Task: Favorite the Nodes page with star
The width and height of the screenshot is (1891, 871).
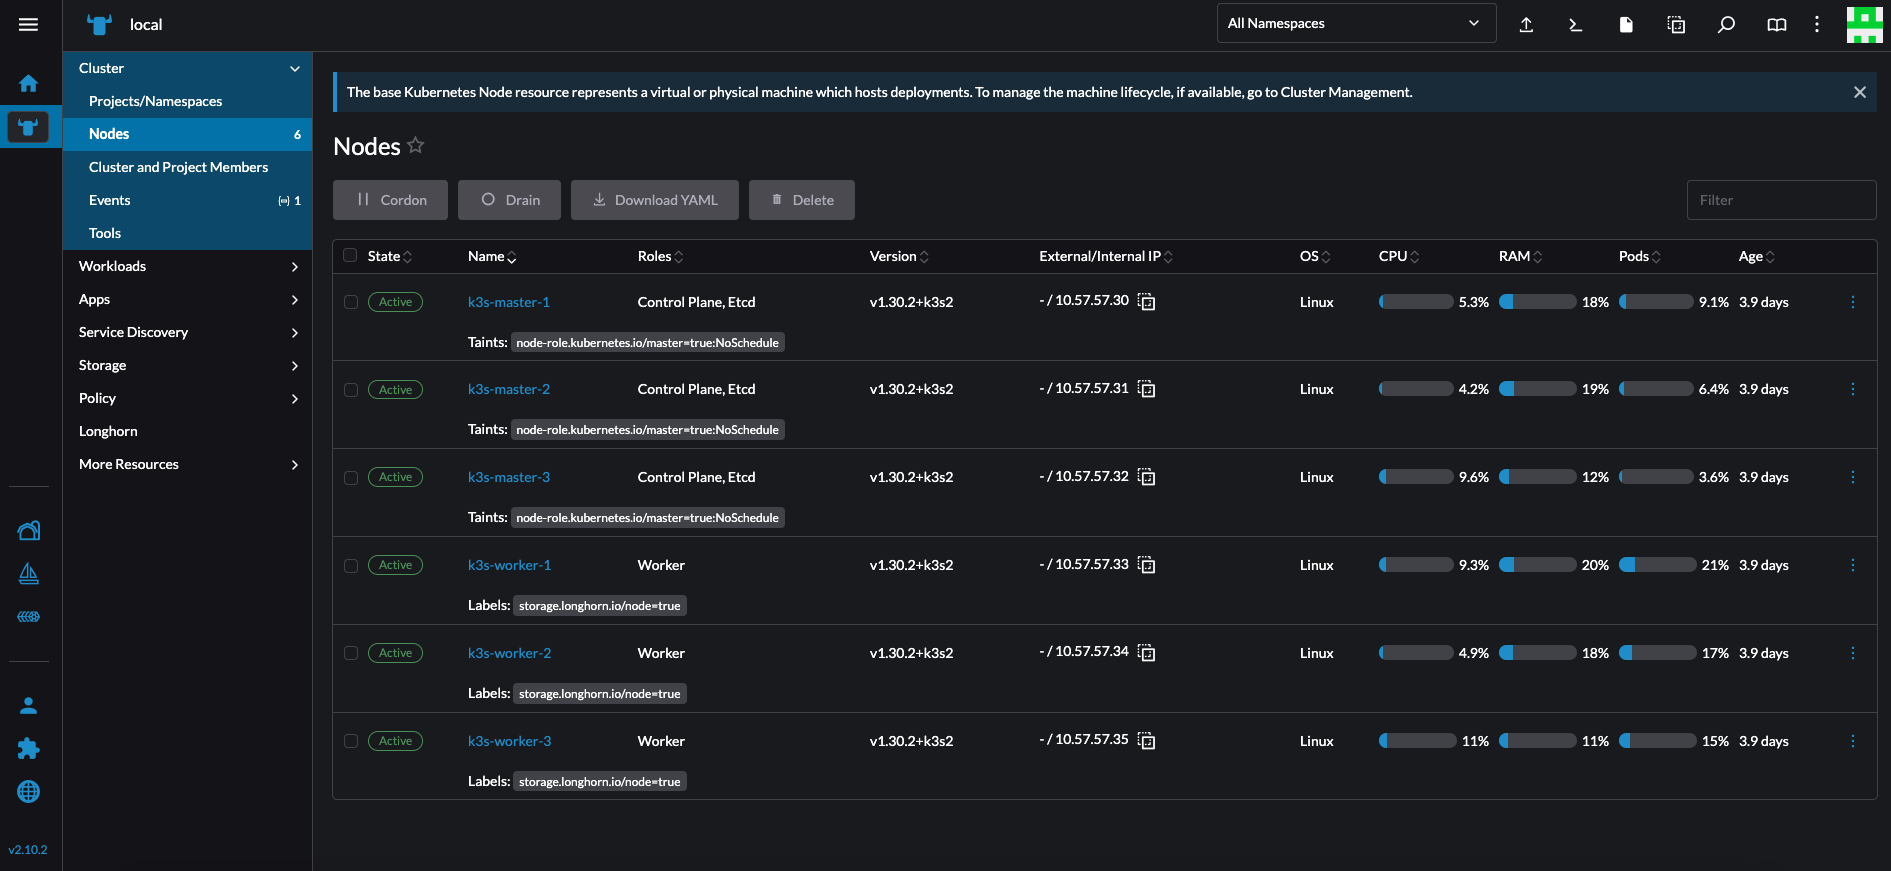Action: click(416, 145)
